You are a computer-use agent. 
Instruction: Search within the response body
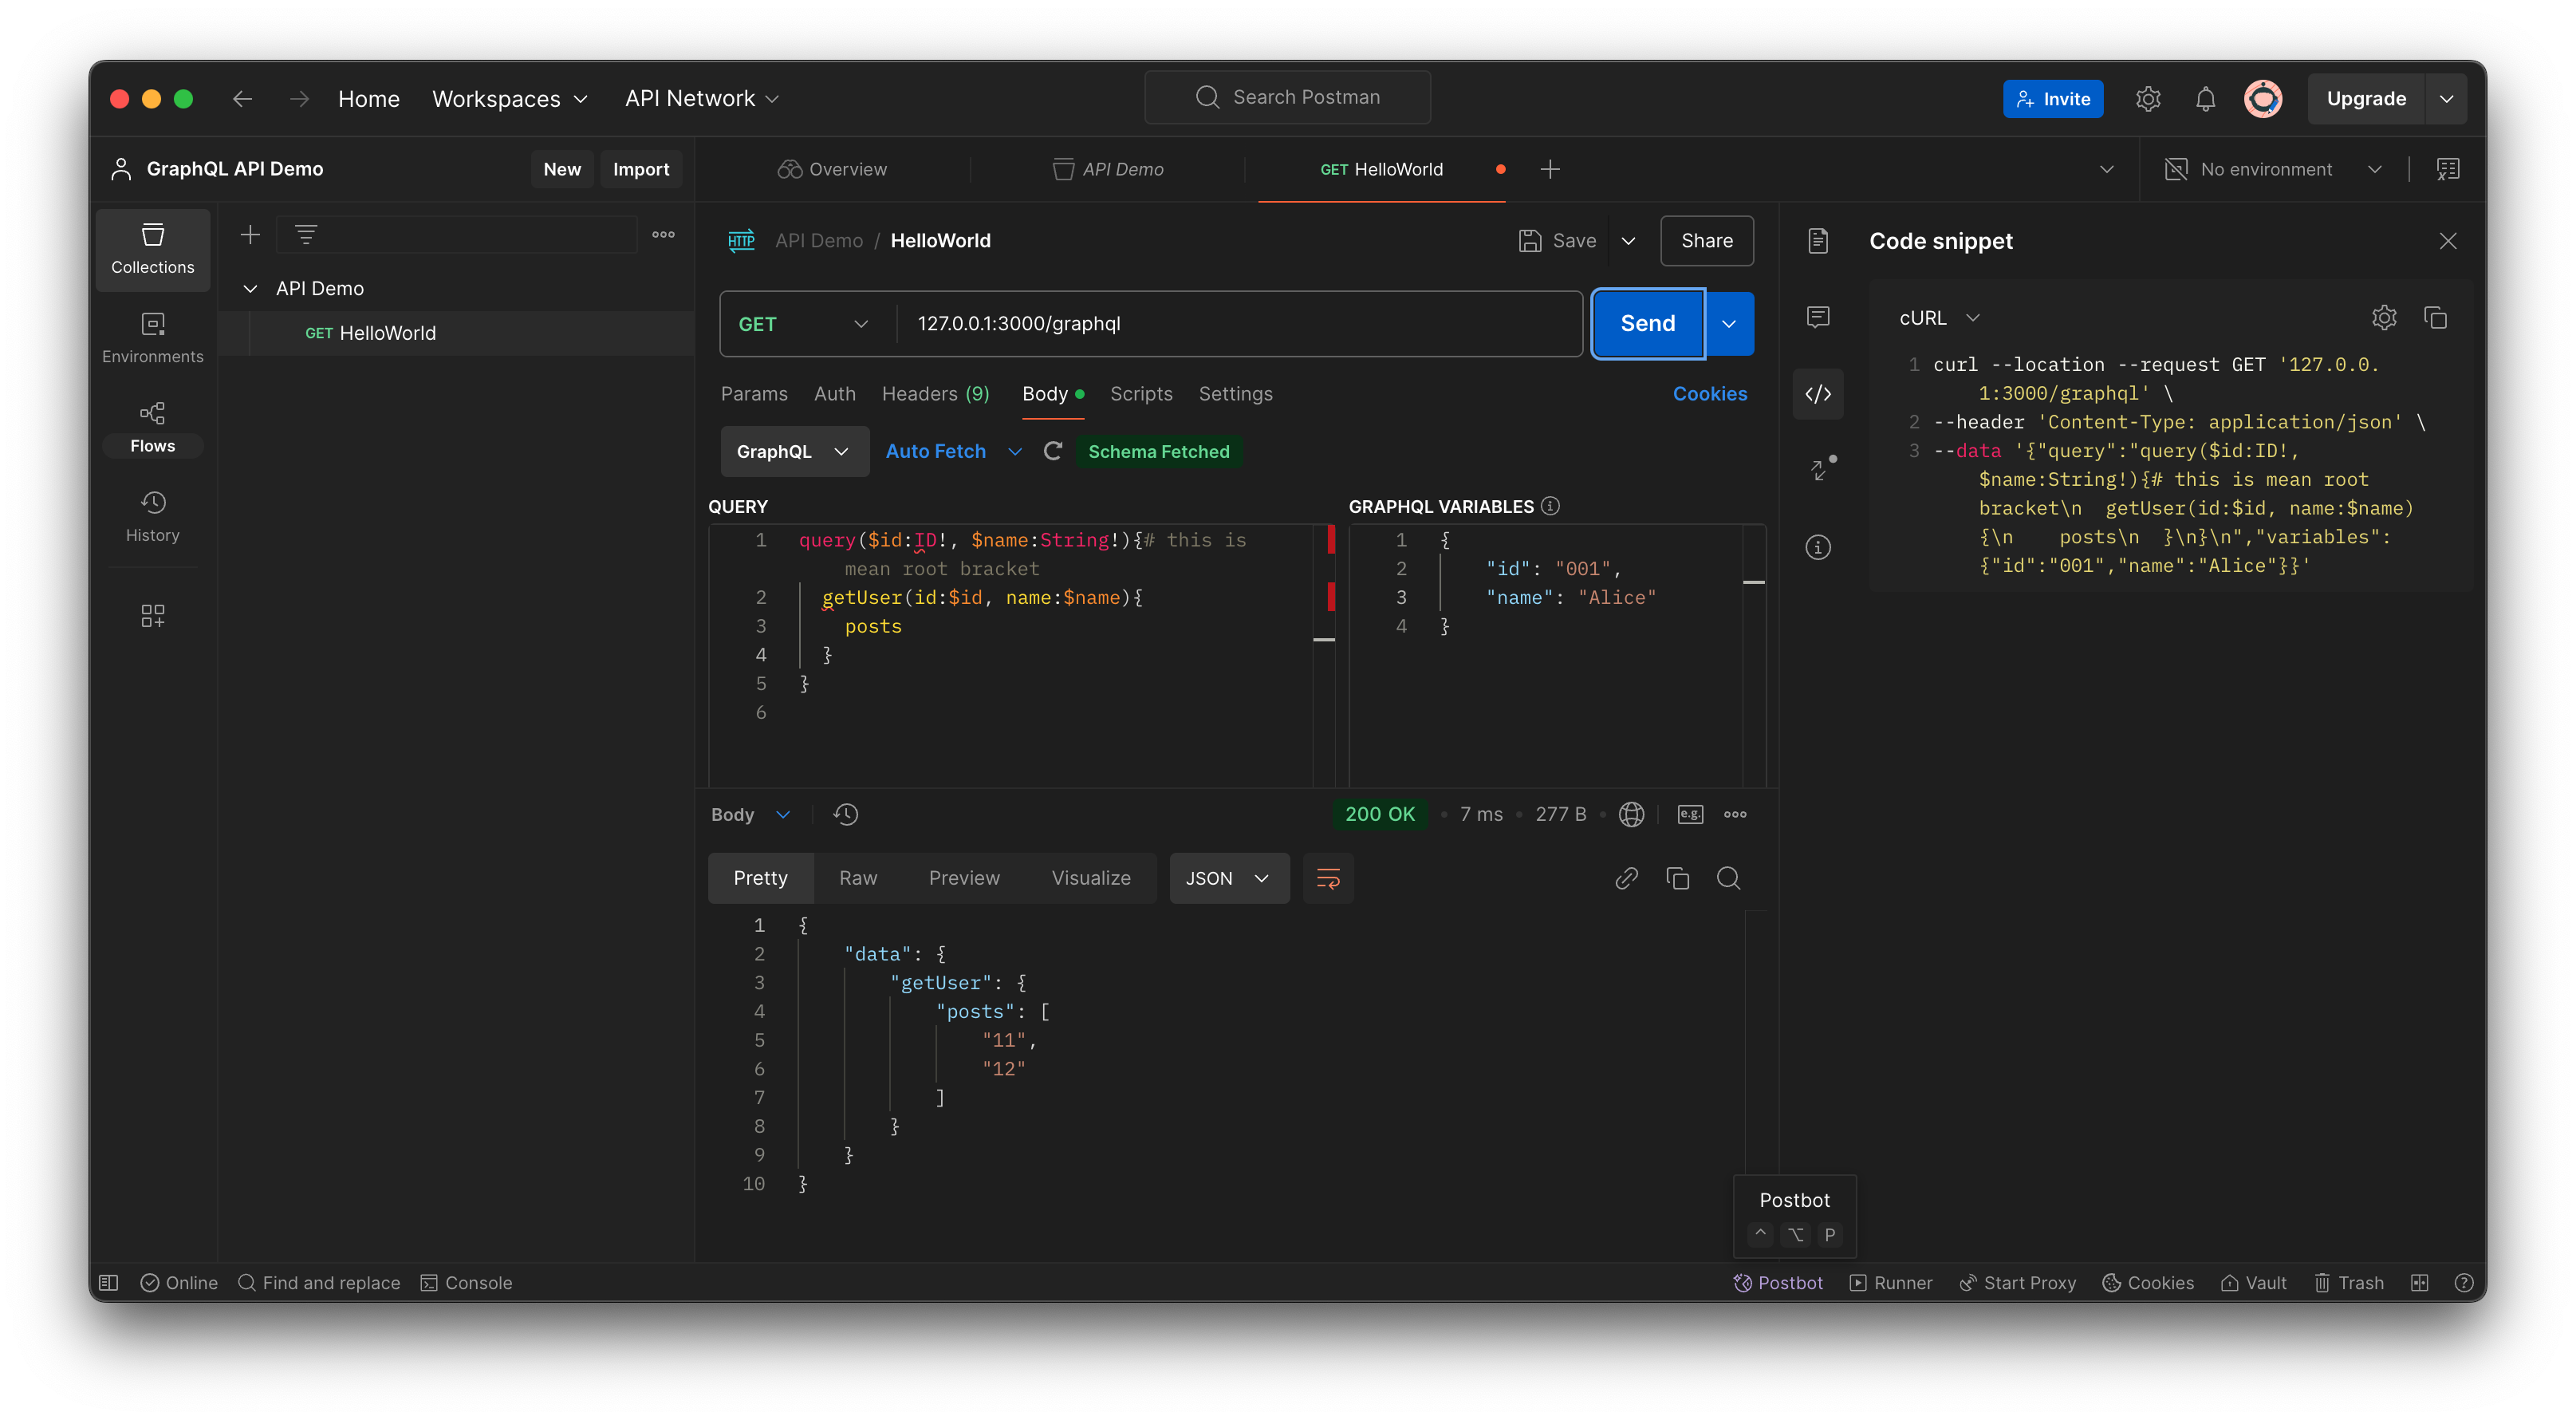[1729, 878]
